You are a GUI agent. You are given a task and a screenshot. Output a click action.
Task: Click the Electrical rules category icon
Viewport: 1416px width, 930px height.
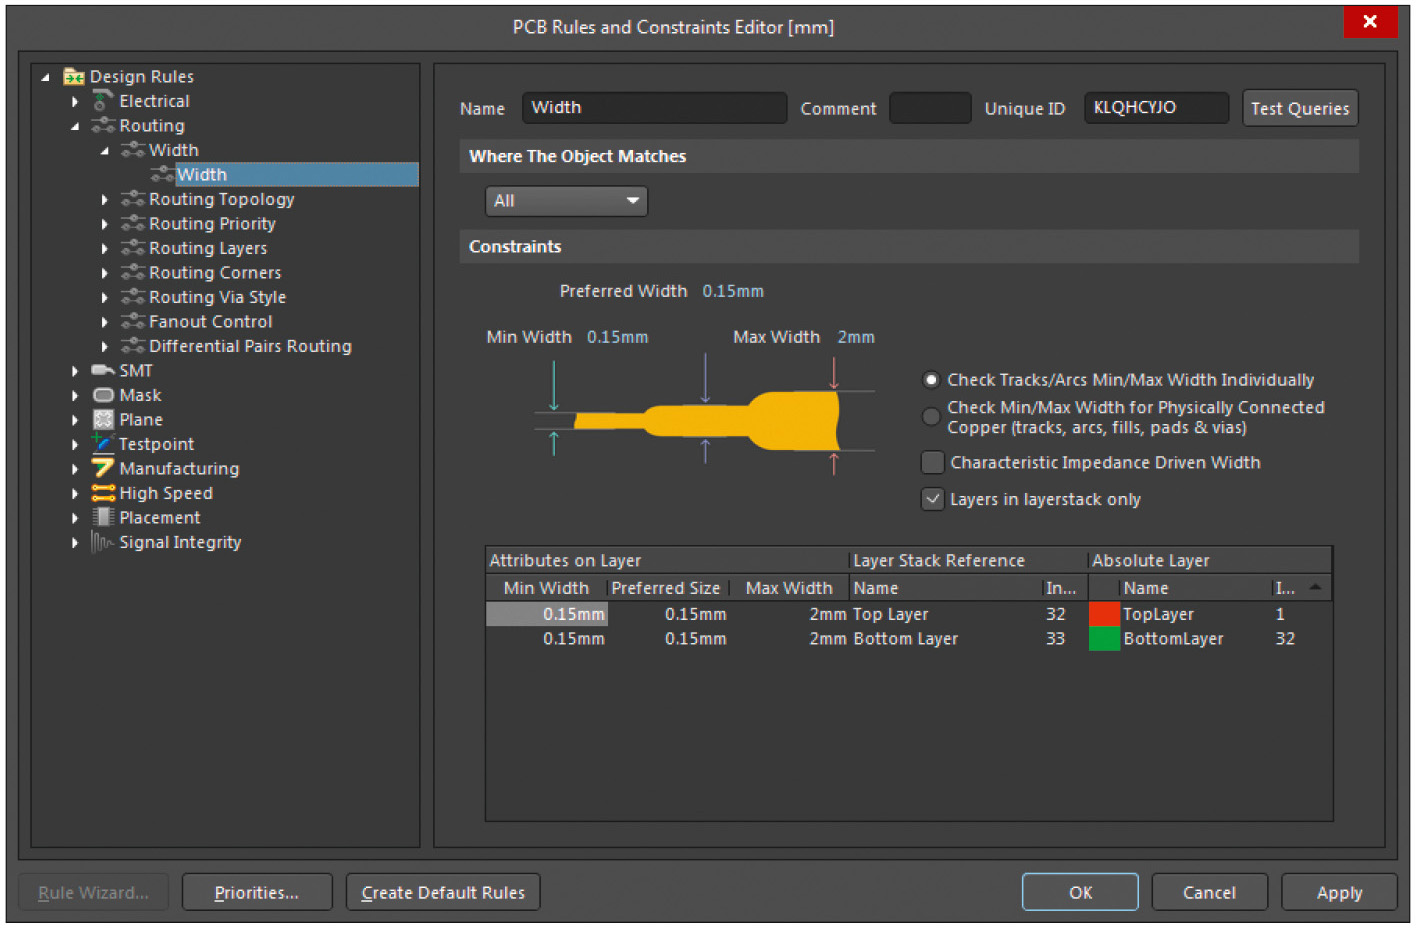pos(102,101)
